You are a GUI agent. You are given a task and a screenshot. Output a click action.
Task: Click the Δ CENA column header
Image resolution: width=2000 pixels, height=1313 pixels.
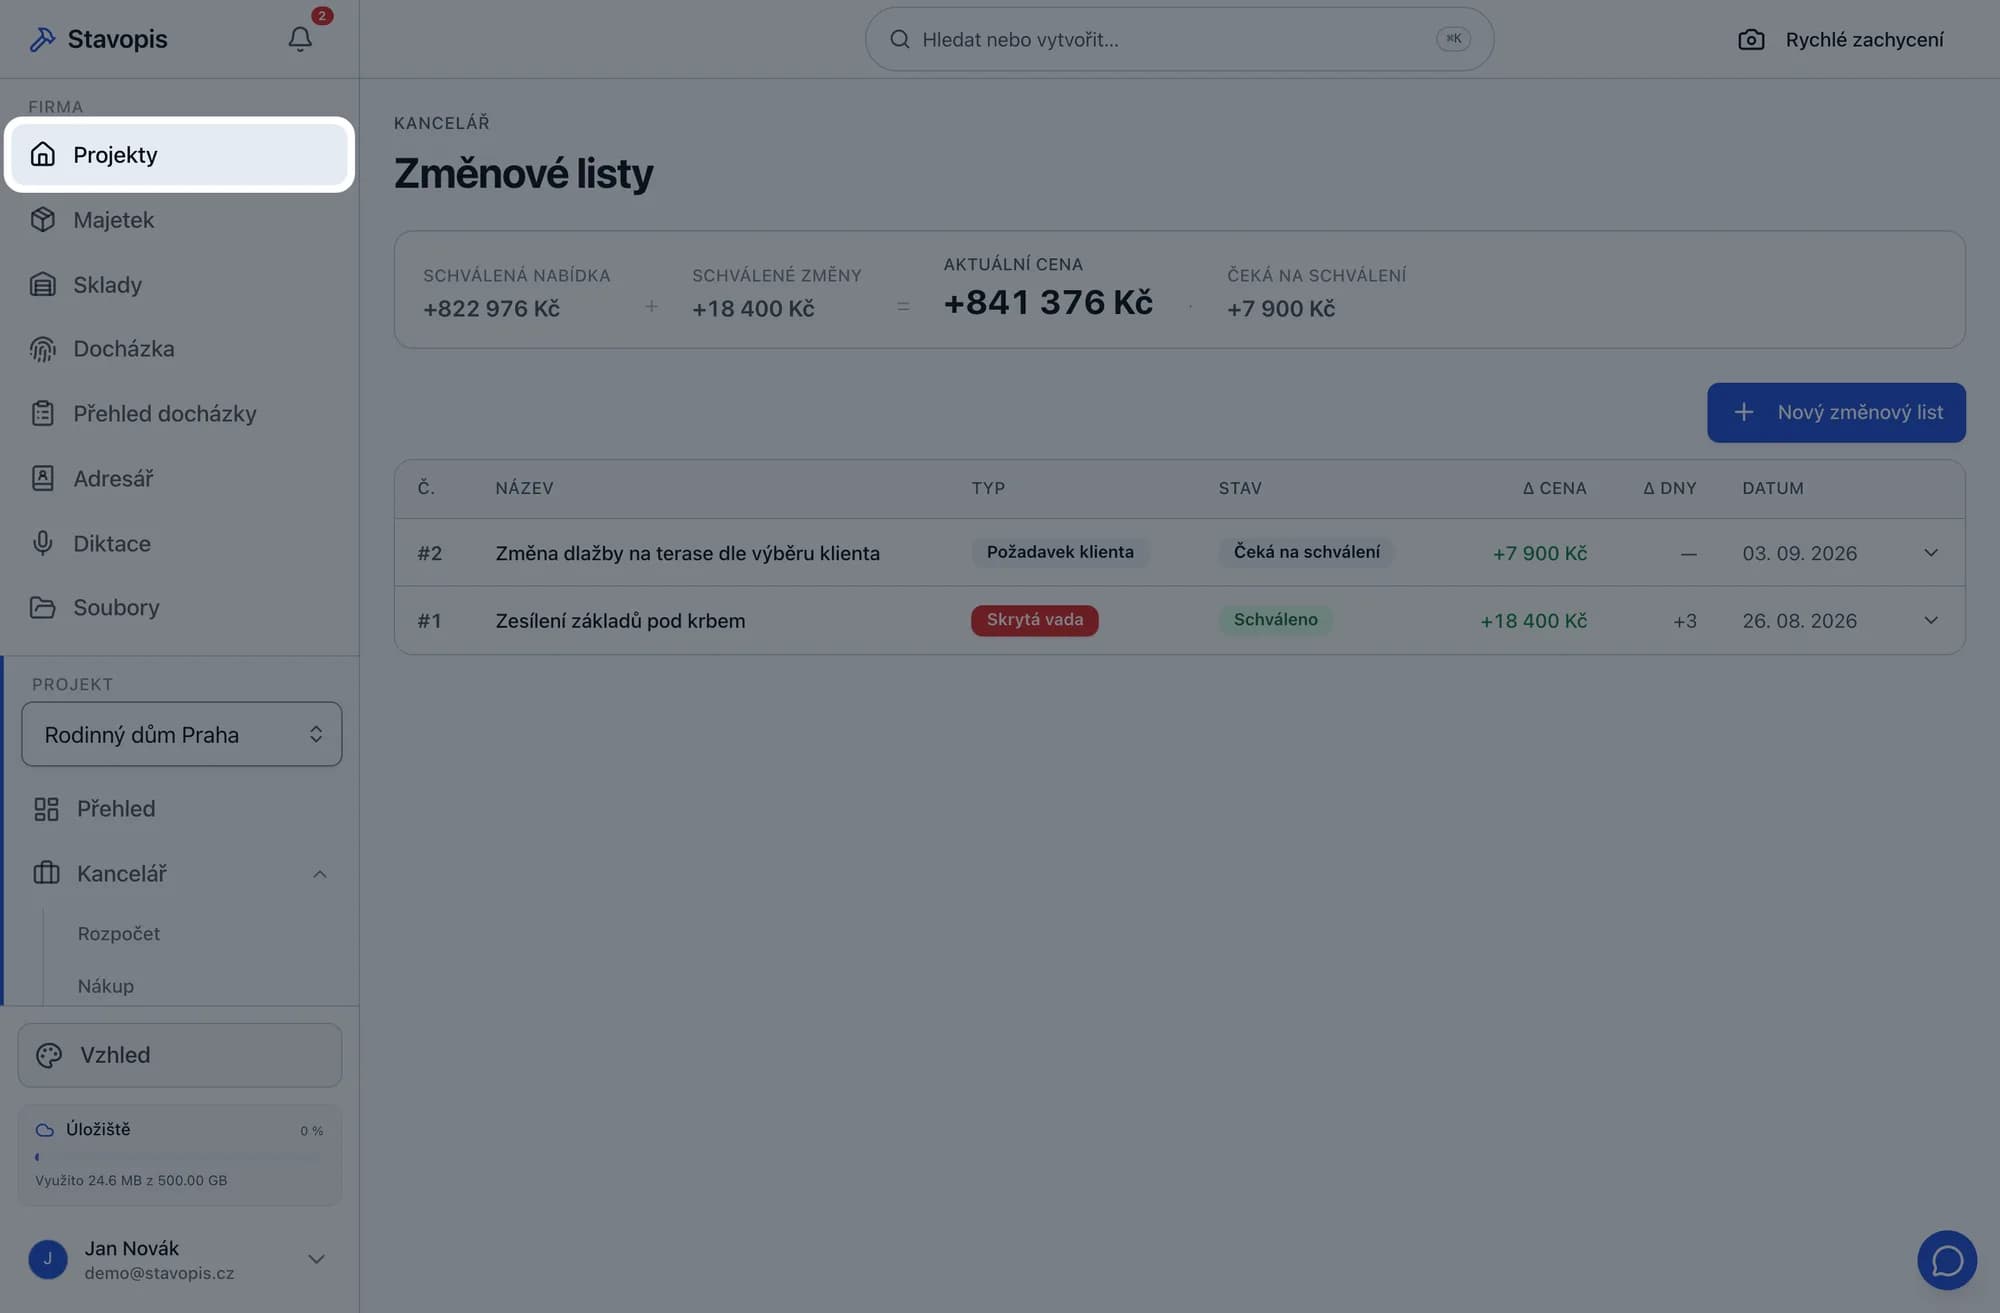tap(1554, 488)
